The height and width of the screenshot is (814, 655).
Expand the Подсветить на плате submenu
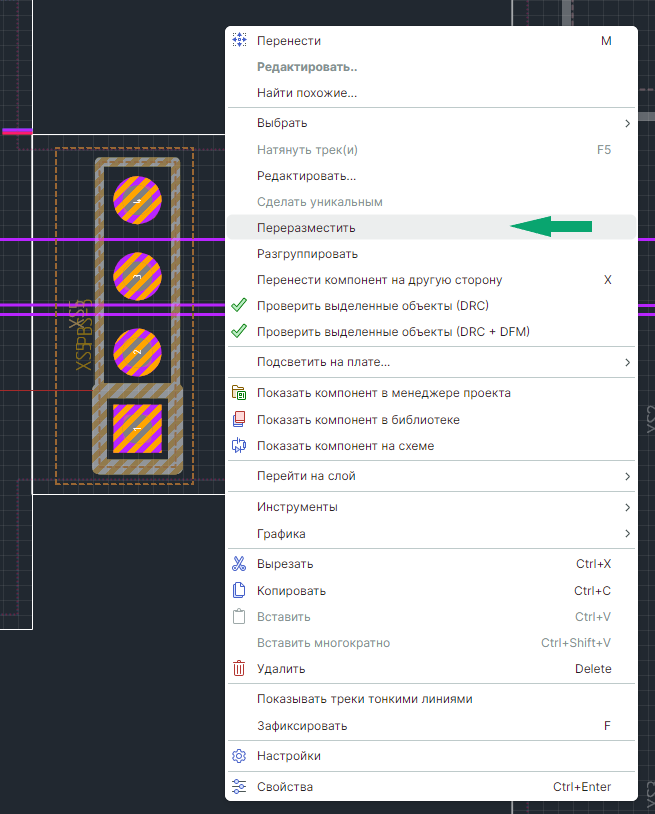tap(627, 362)
